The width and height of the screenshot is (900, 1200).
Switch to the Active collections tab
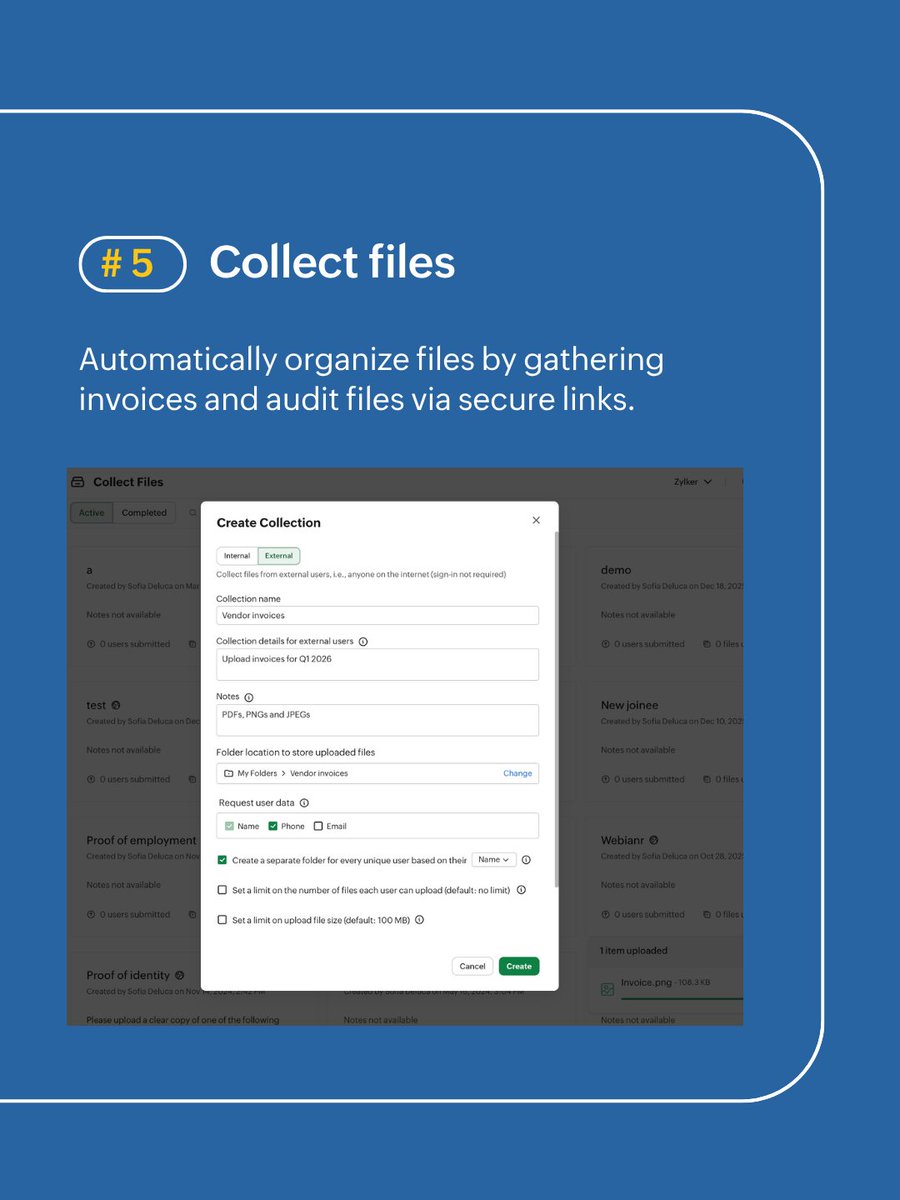click(x=92, y=513)
